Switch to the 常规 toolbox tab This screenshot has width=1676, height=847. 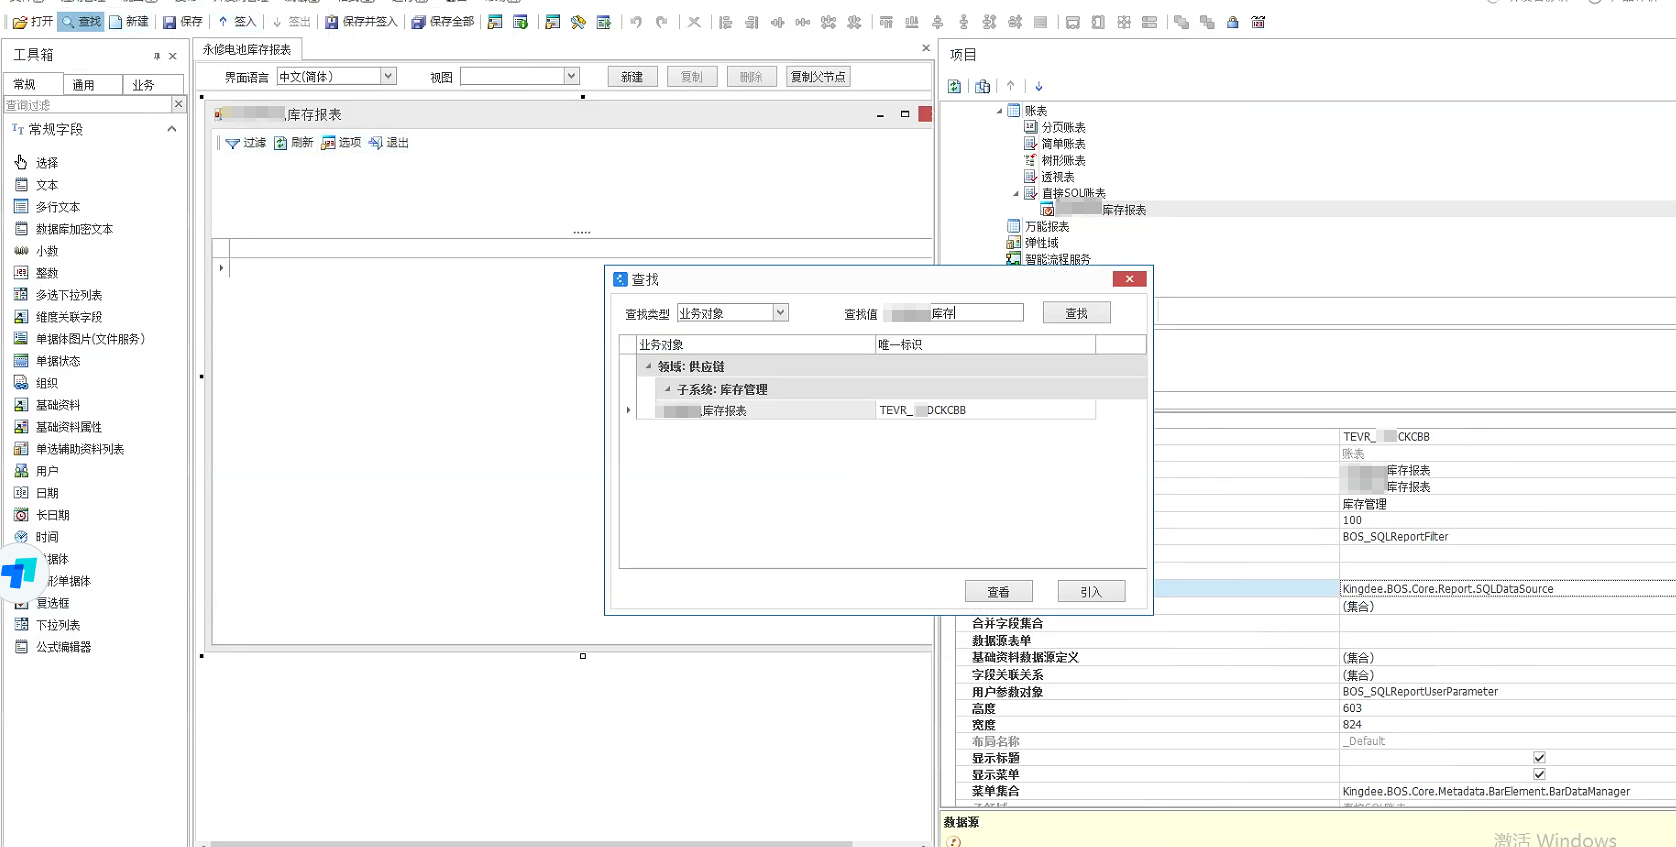pyautogui.click(x=33, y=85)
